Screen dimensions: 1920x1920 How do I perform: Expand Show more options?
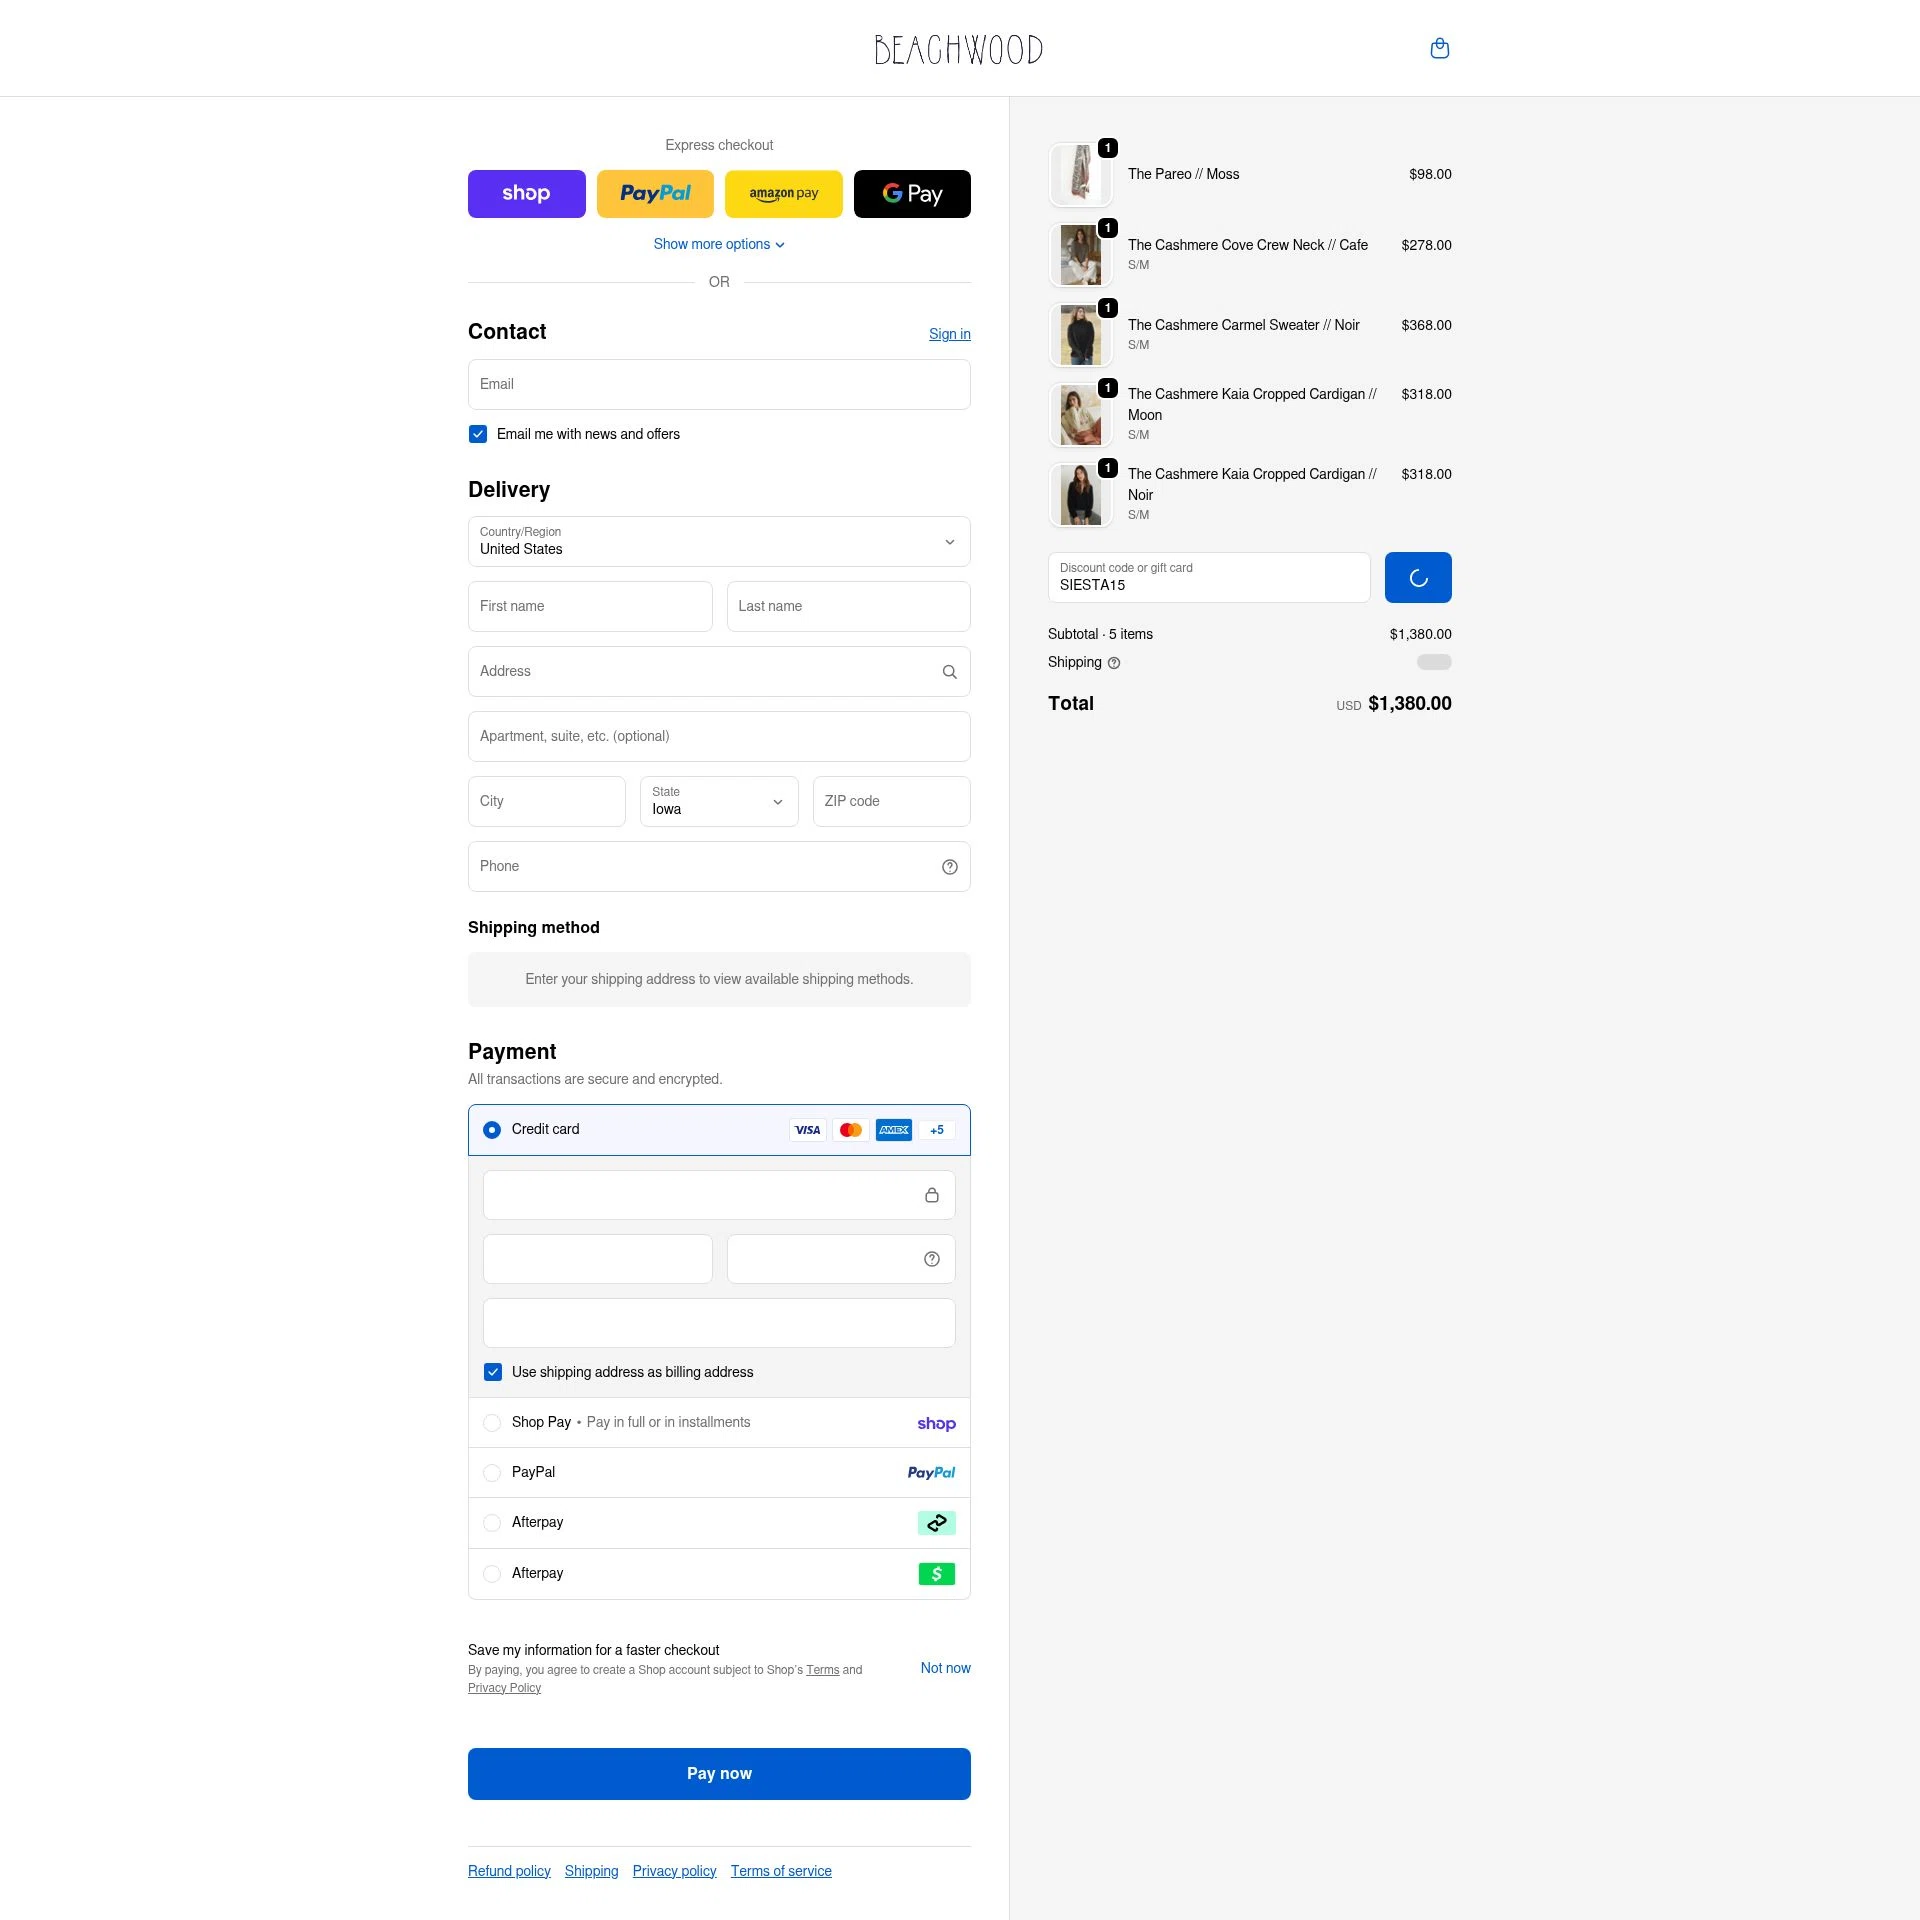click(718, 244)
